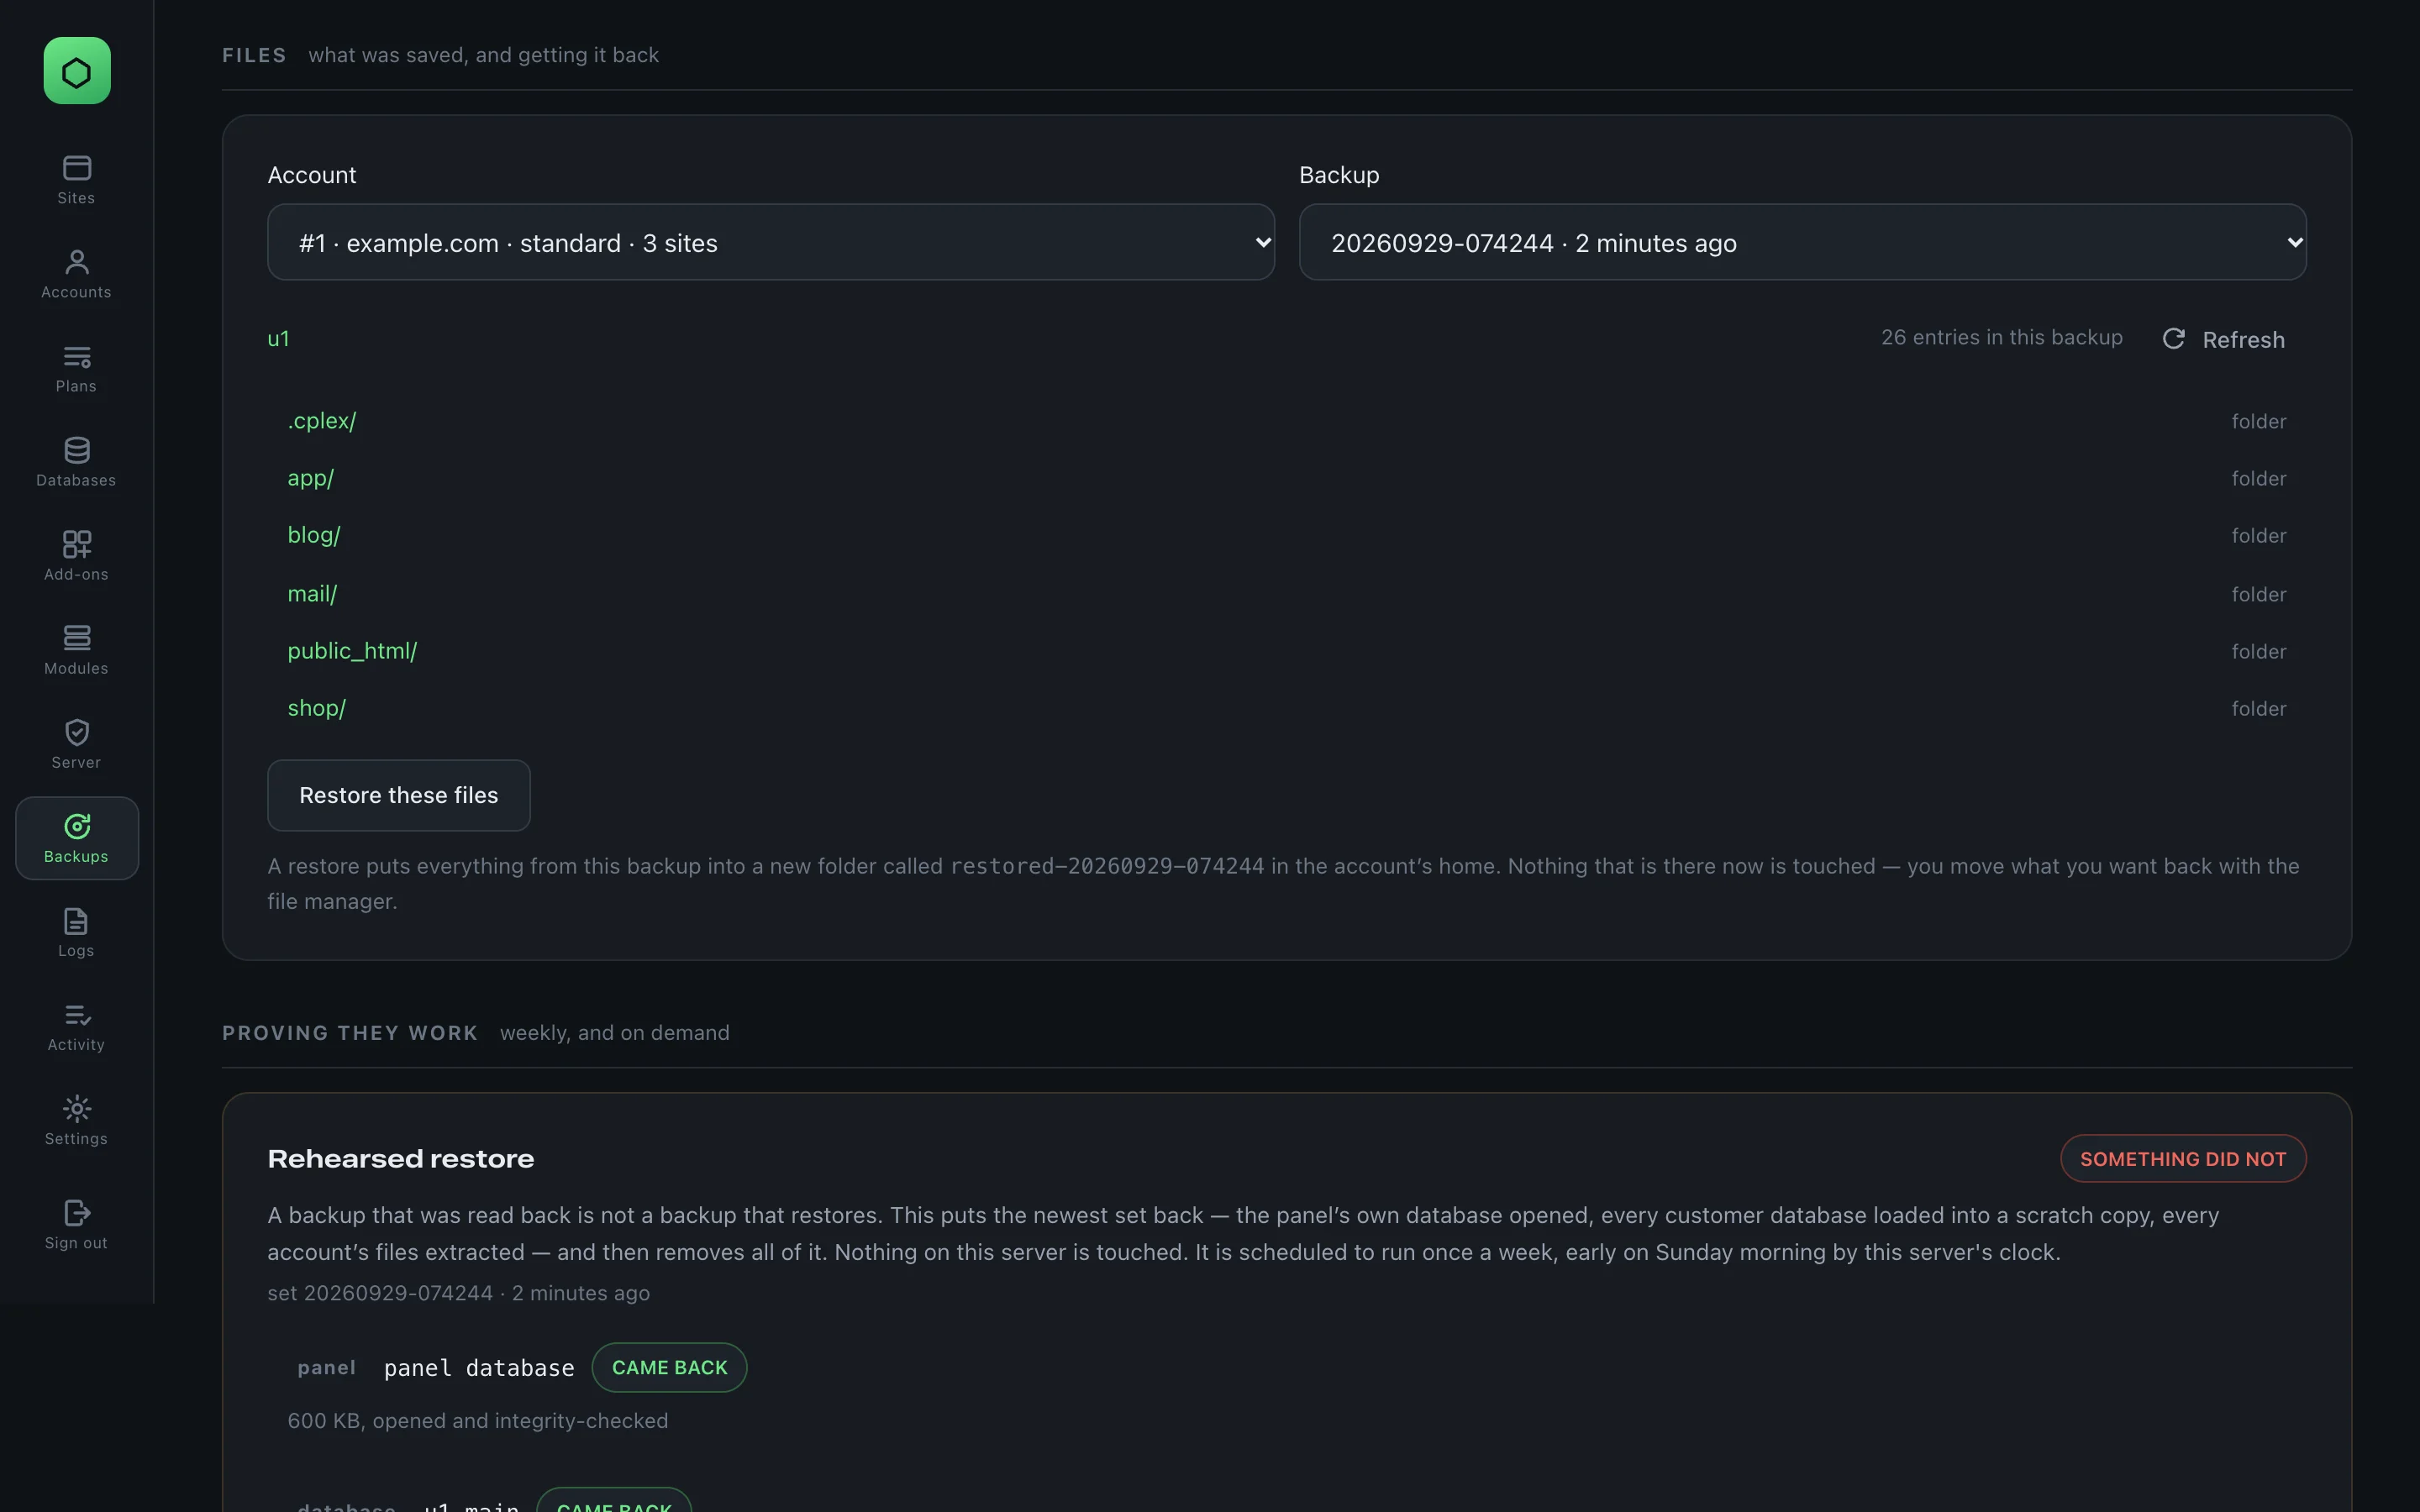Click the u1 breadcrumb link
2420x1512 pixels.
(278, 339)
